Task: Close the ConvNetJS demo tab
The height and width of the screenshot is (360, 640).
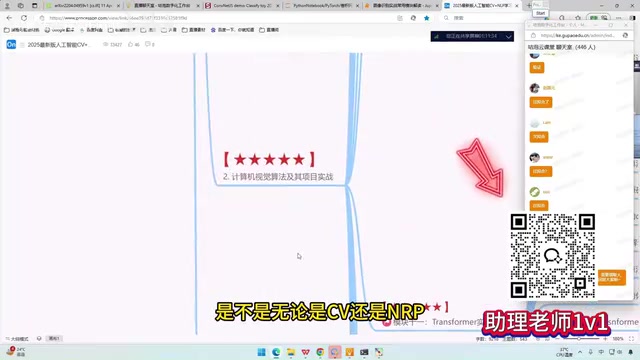Action: (278, 6)
